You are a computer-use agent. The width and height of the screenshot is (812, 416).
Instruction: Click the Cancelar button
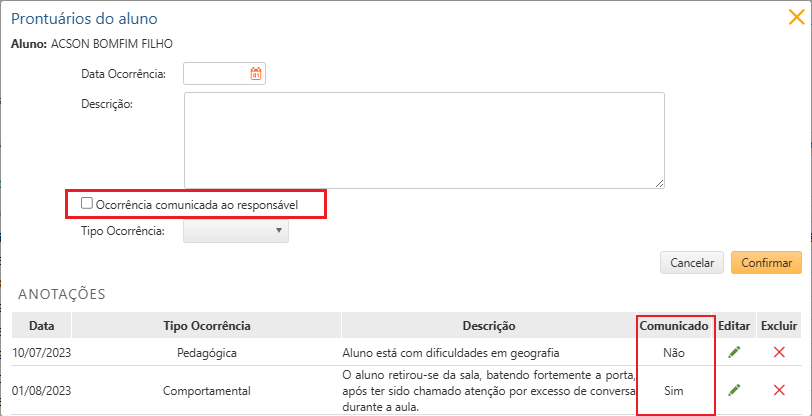(x=691, y=262)
